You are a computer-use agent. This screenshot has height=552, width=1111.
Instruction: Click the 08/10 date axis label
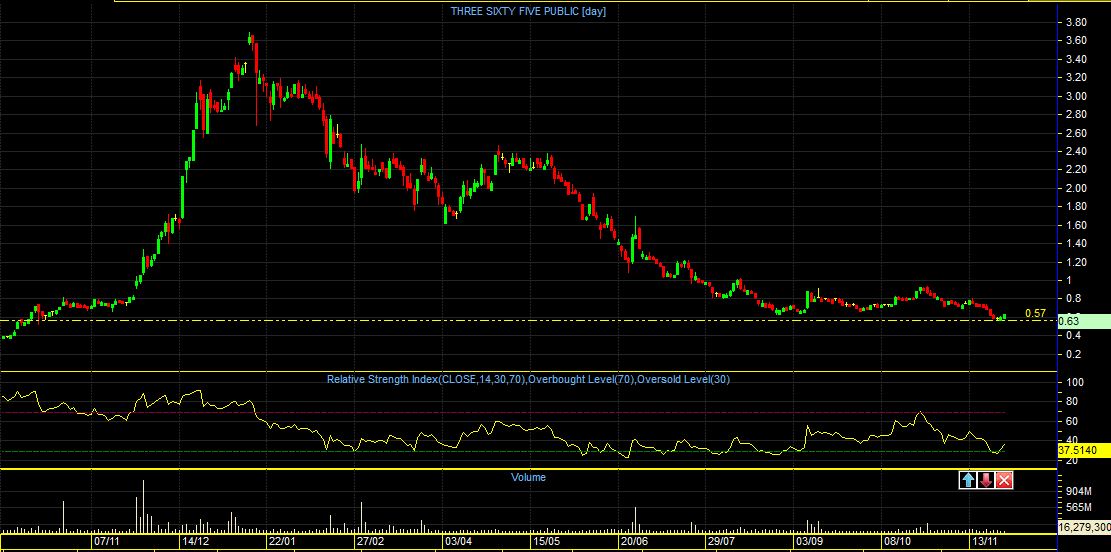pos(897,541)
